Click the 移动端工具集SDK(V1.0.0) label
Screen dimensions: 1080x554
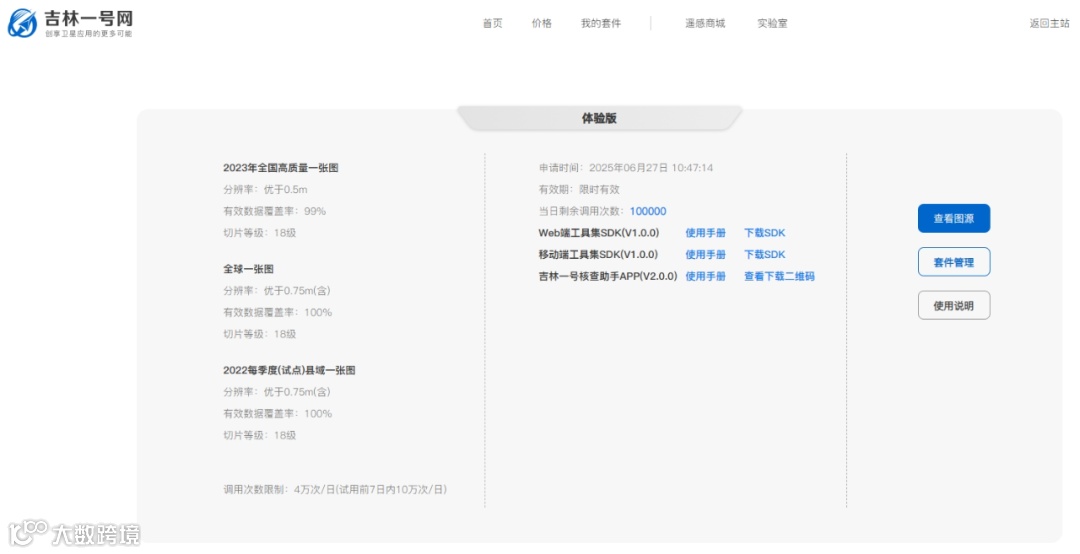598,254
